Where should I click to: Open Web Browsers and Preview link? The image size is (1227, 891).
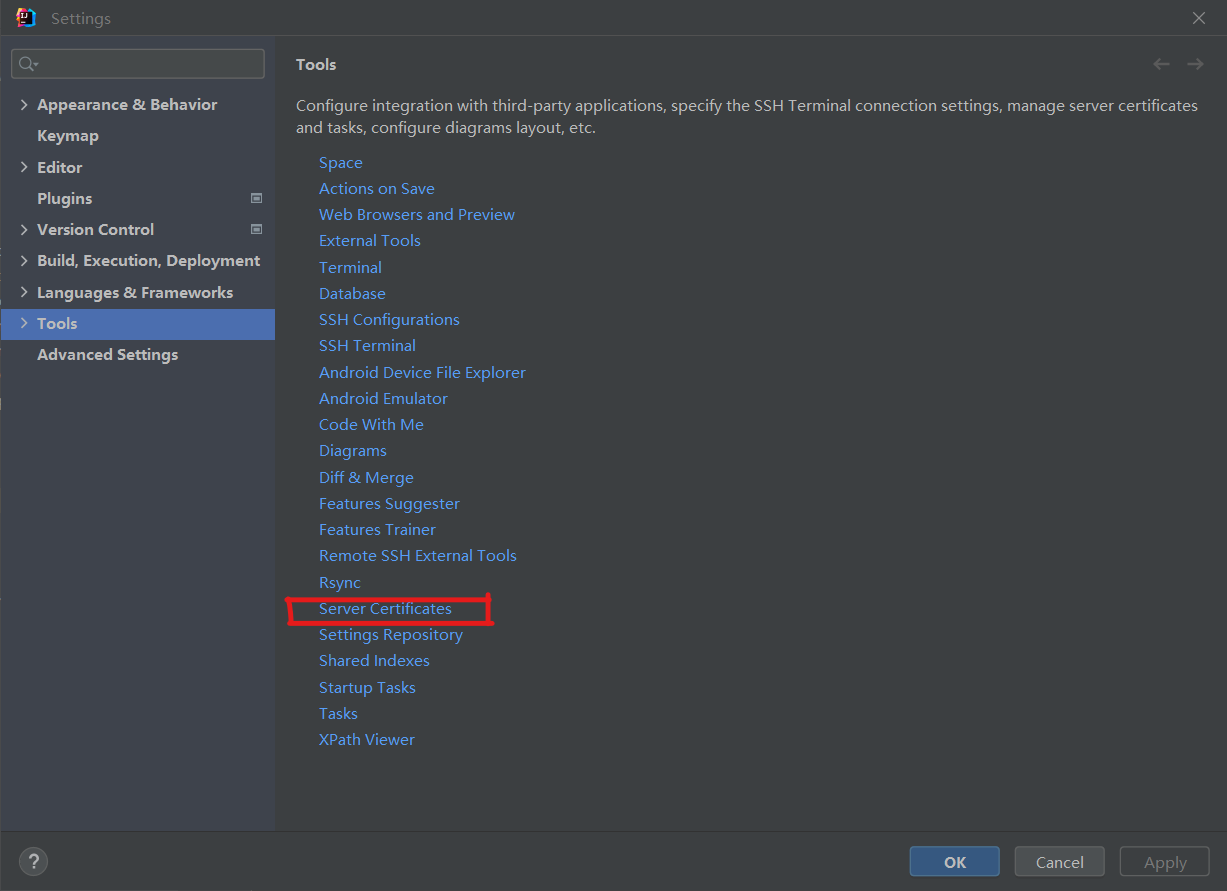pos(417,215)
